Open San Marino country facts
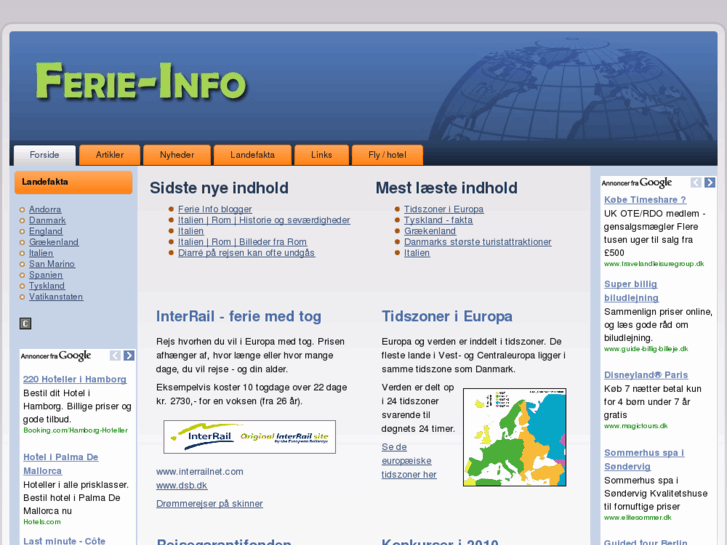The height and width of the screenshot is (545, 727). [x=52, y=264]
